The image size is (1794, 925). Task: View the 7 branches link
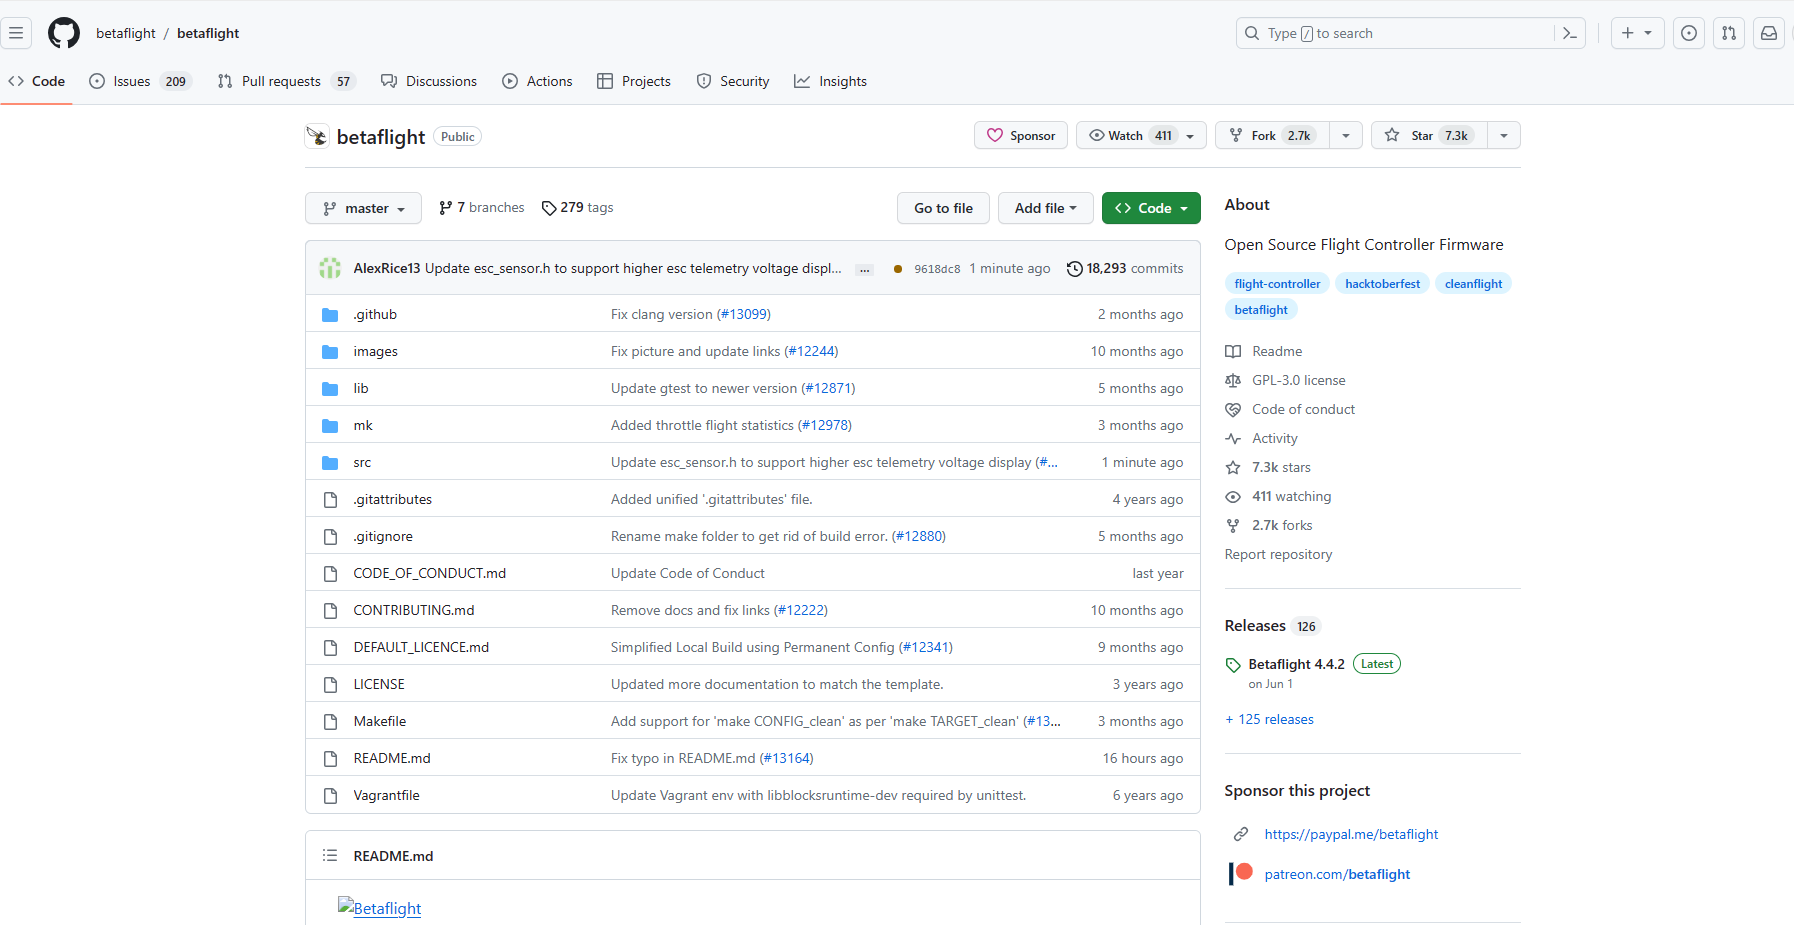pyautogui.click(x=481, y=207)
